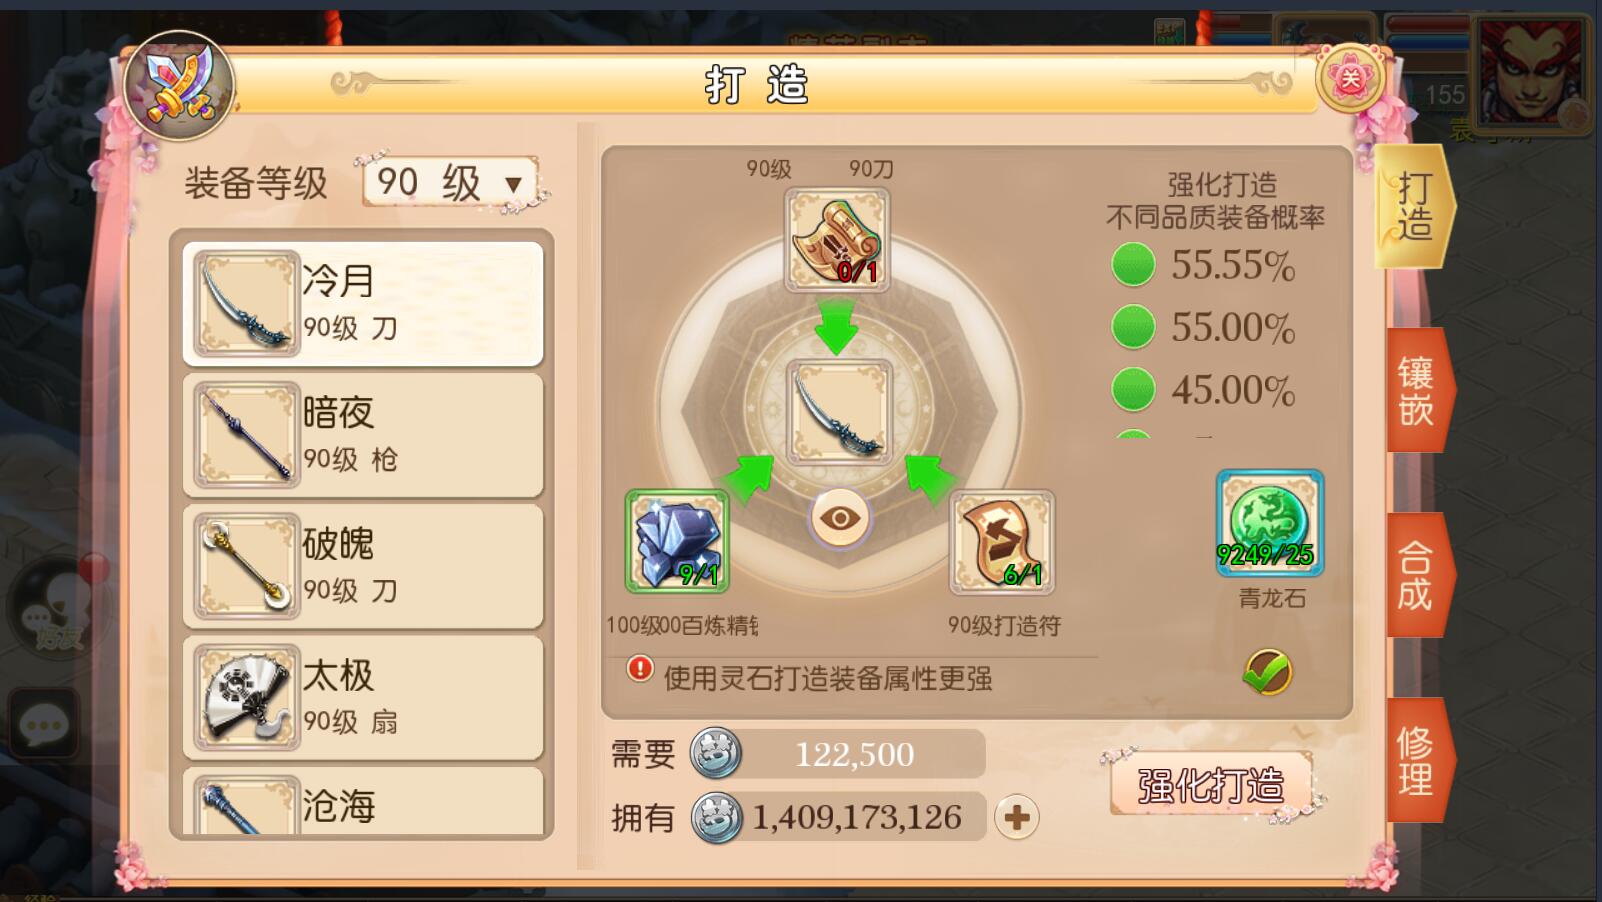This screenshot has height=902, width=1602.
Task: Click the 90级打造符 talisman icon
Action: [x=1001, y=542]
